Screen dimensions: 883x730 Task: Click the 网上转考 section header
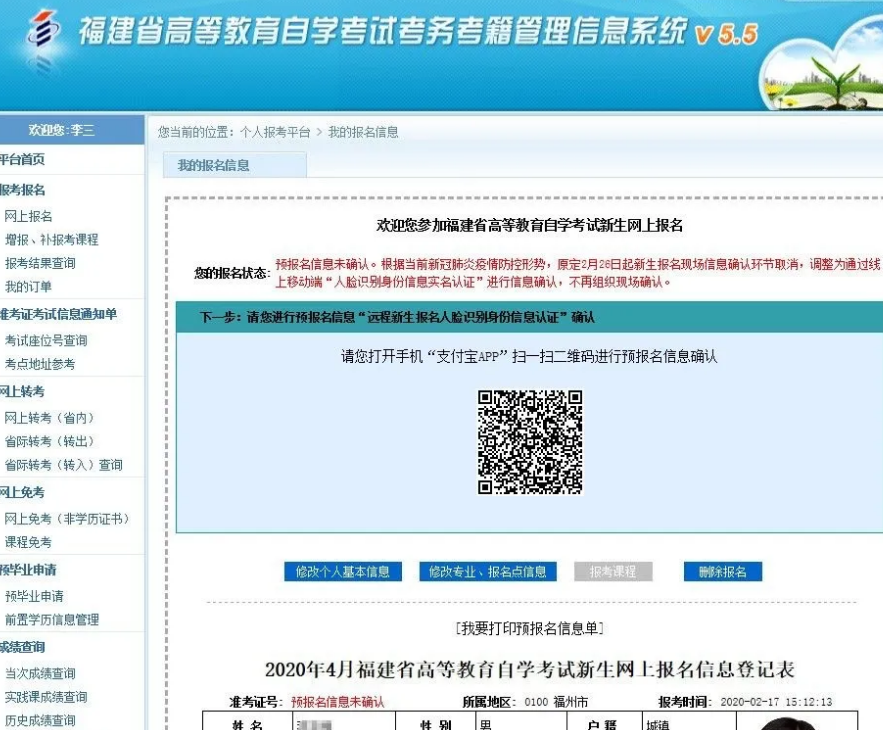pyautogui.click(x=22, y=391)
